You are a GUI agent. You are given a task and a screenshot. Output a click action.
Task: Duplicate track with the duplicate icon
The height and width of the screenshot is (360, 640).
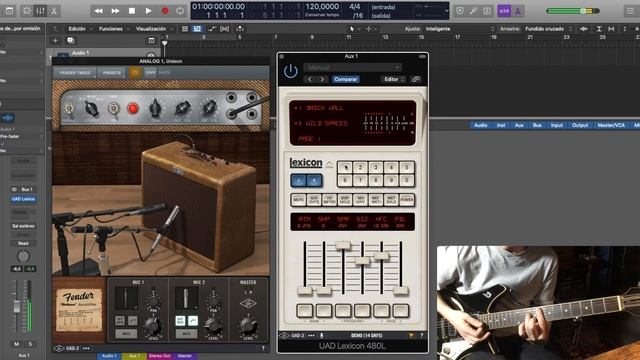pyautogui.click(x=70, y=40)
